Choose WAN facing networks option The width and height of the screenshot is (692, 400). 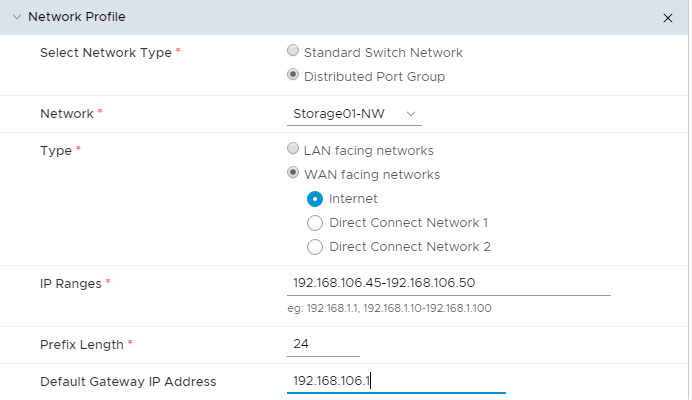click(x=293, y=173)
